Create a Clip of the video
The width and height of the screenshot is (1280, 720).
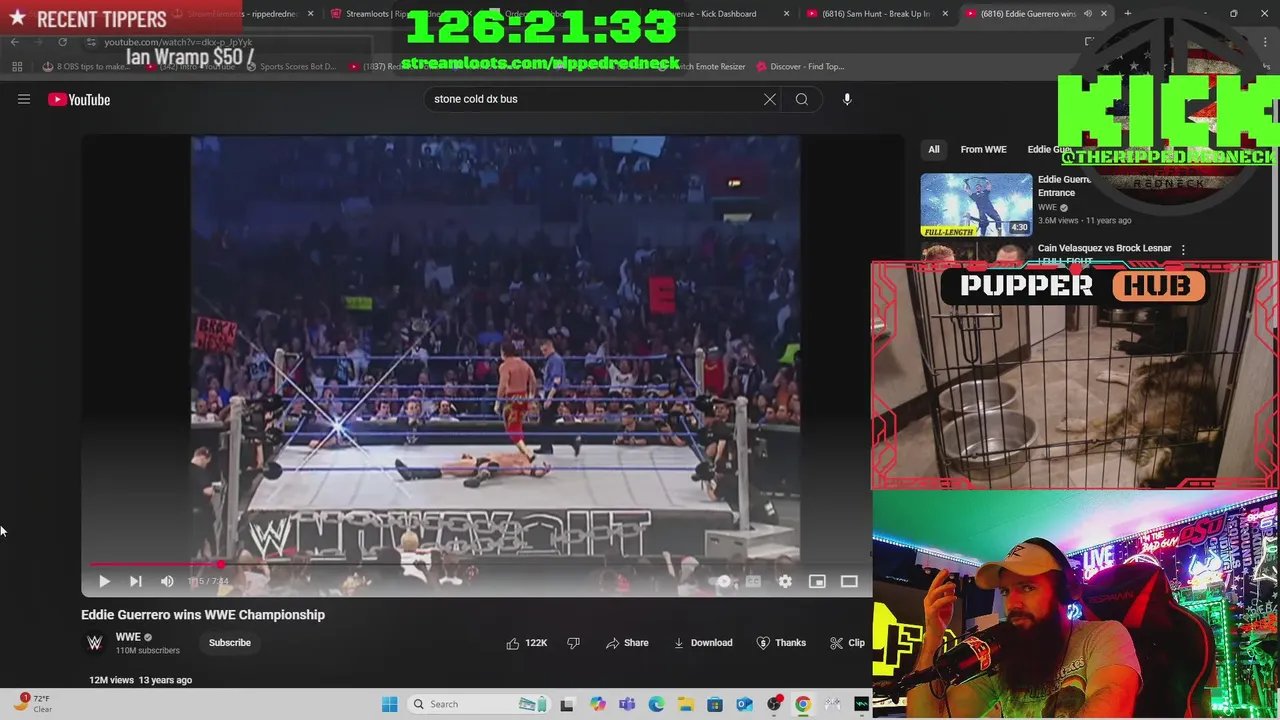(848, 643)
